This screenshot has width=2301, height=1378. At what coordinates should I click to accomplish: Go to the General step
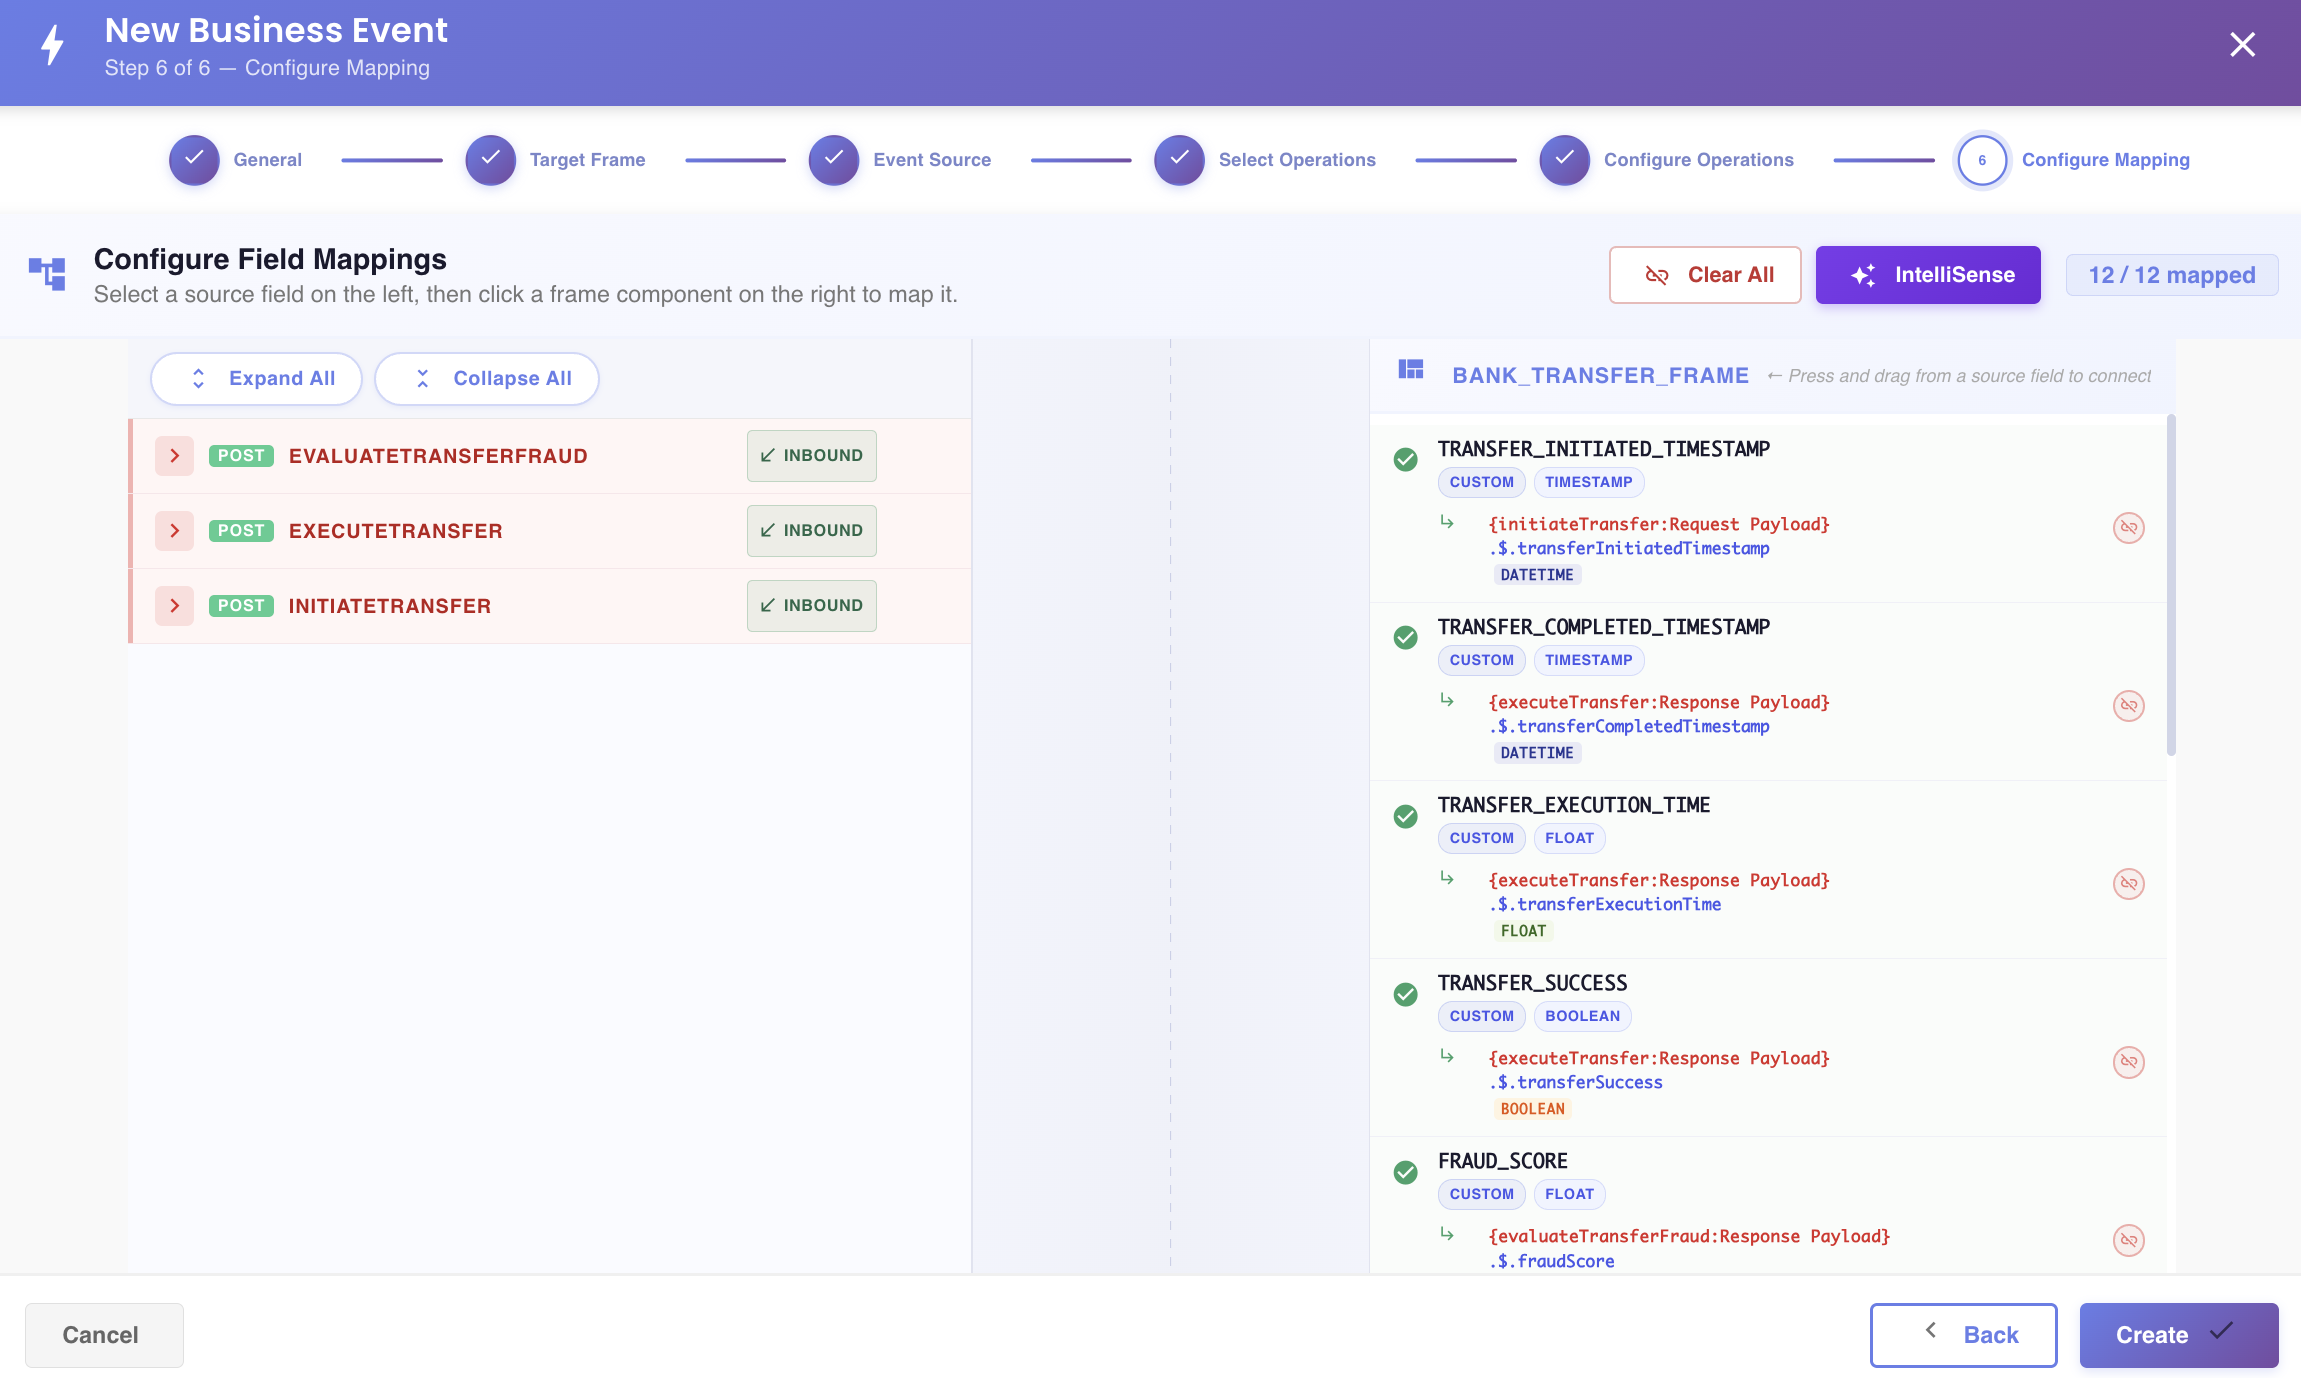pyautogui.click(x=236, y=160)
